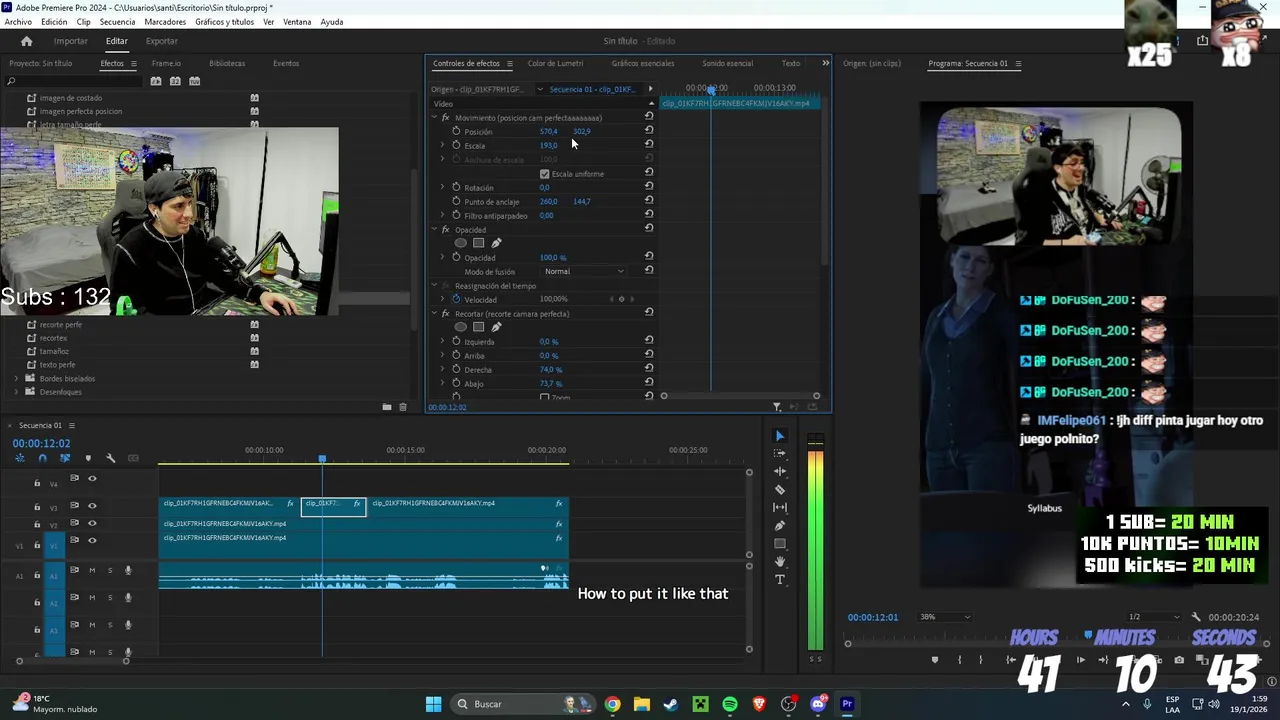Uncheck the Escala uniforme checkbox
The image size is (1280, 720).
(x=545, y=174)
